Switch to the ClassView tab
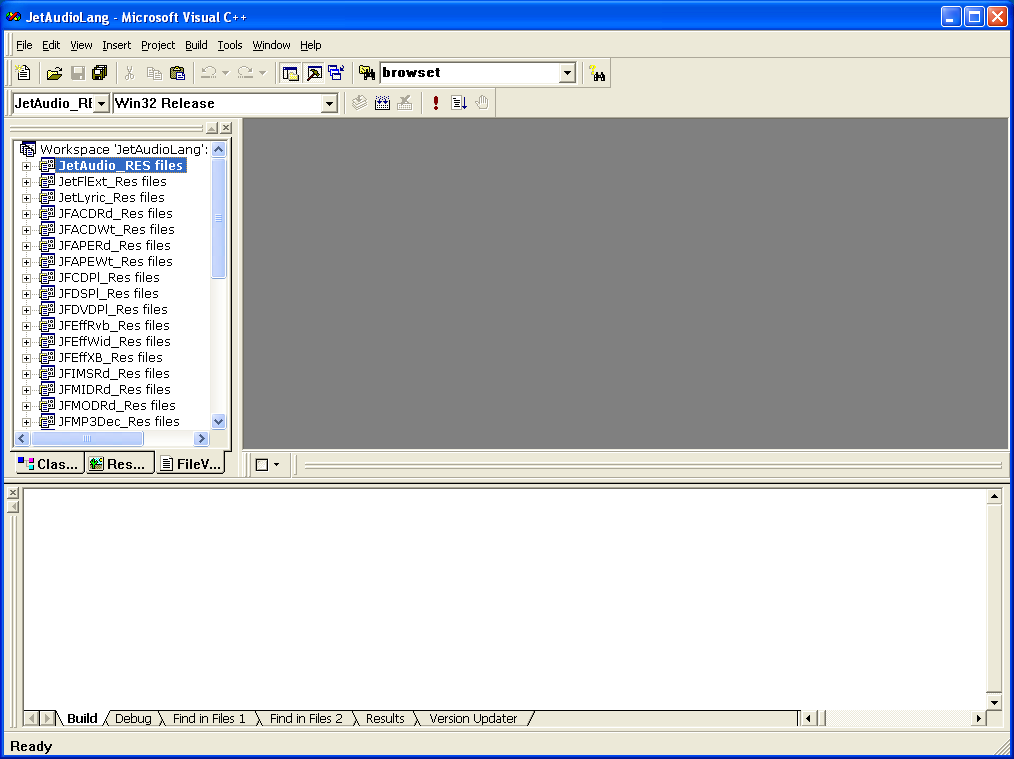Viewport: 1014px width, 759px height. click(50, 464)
